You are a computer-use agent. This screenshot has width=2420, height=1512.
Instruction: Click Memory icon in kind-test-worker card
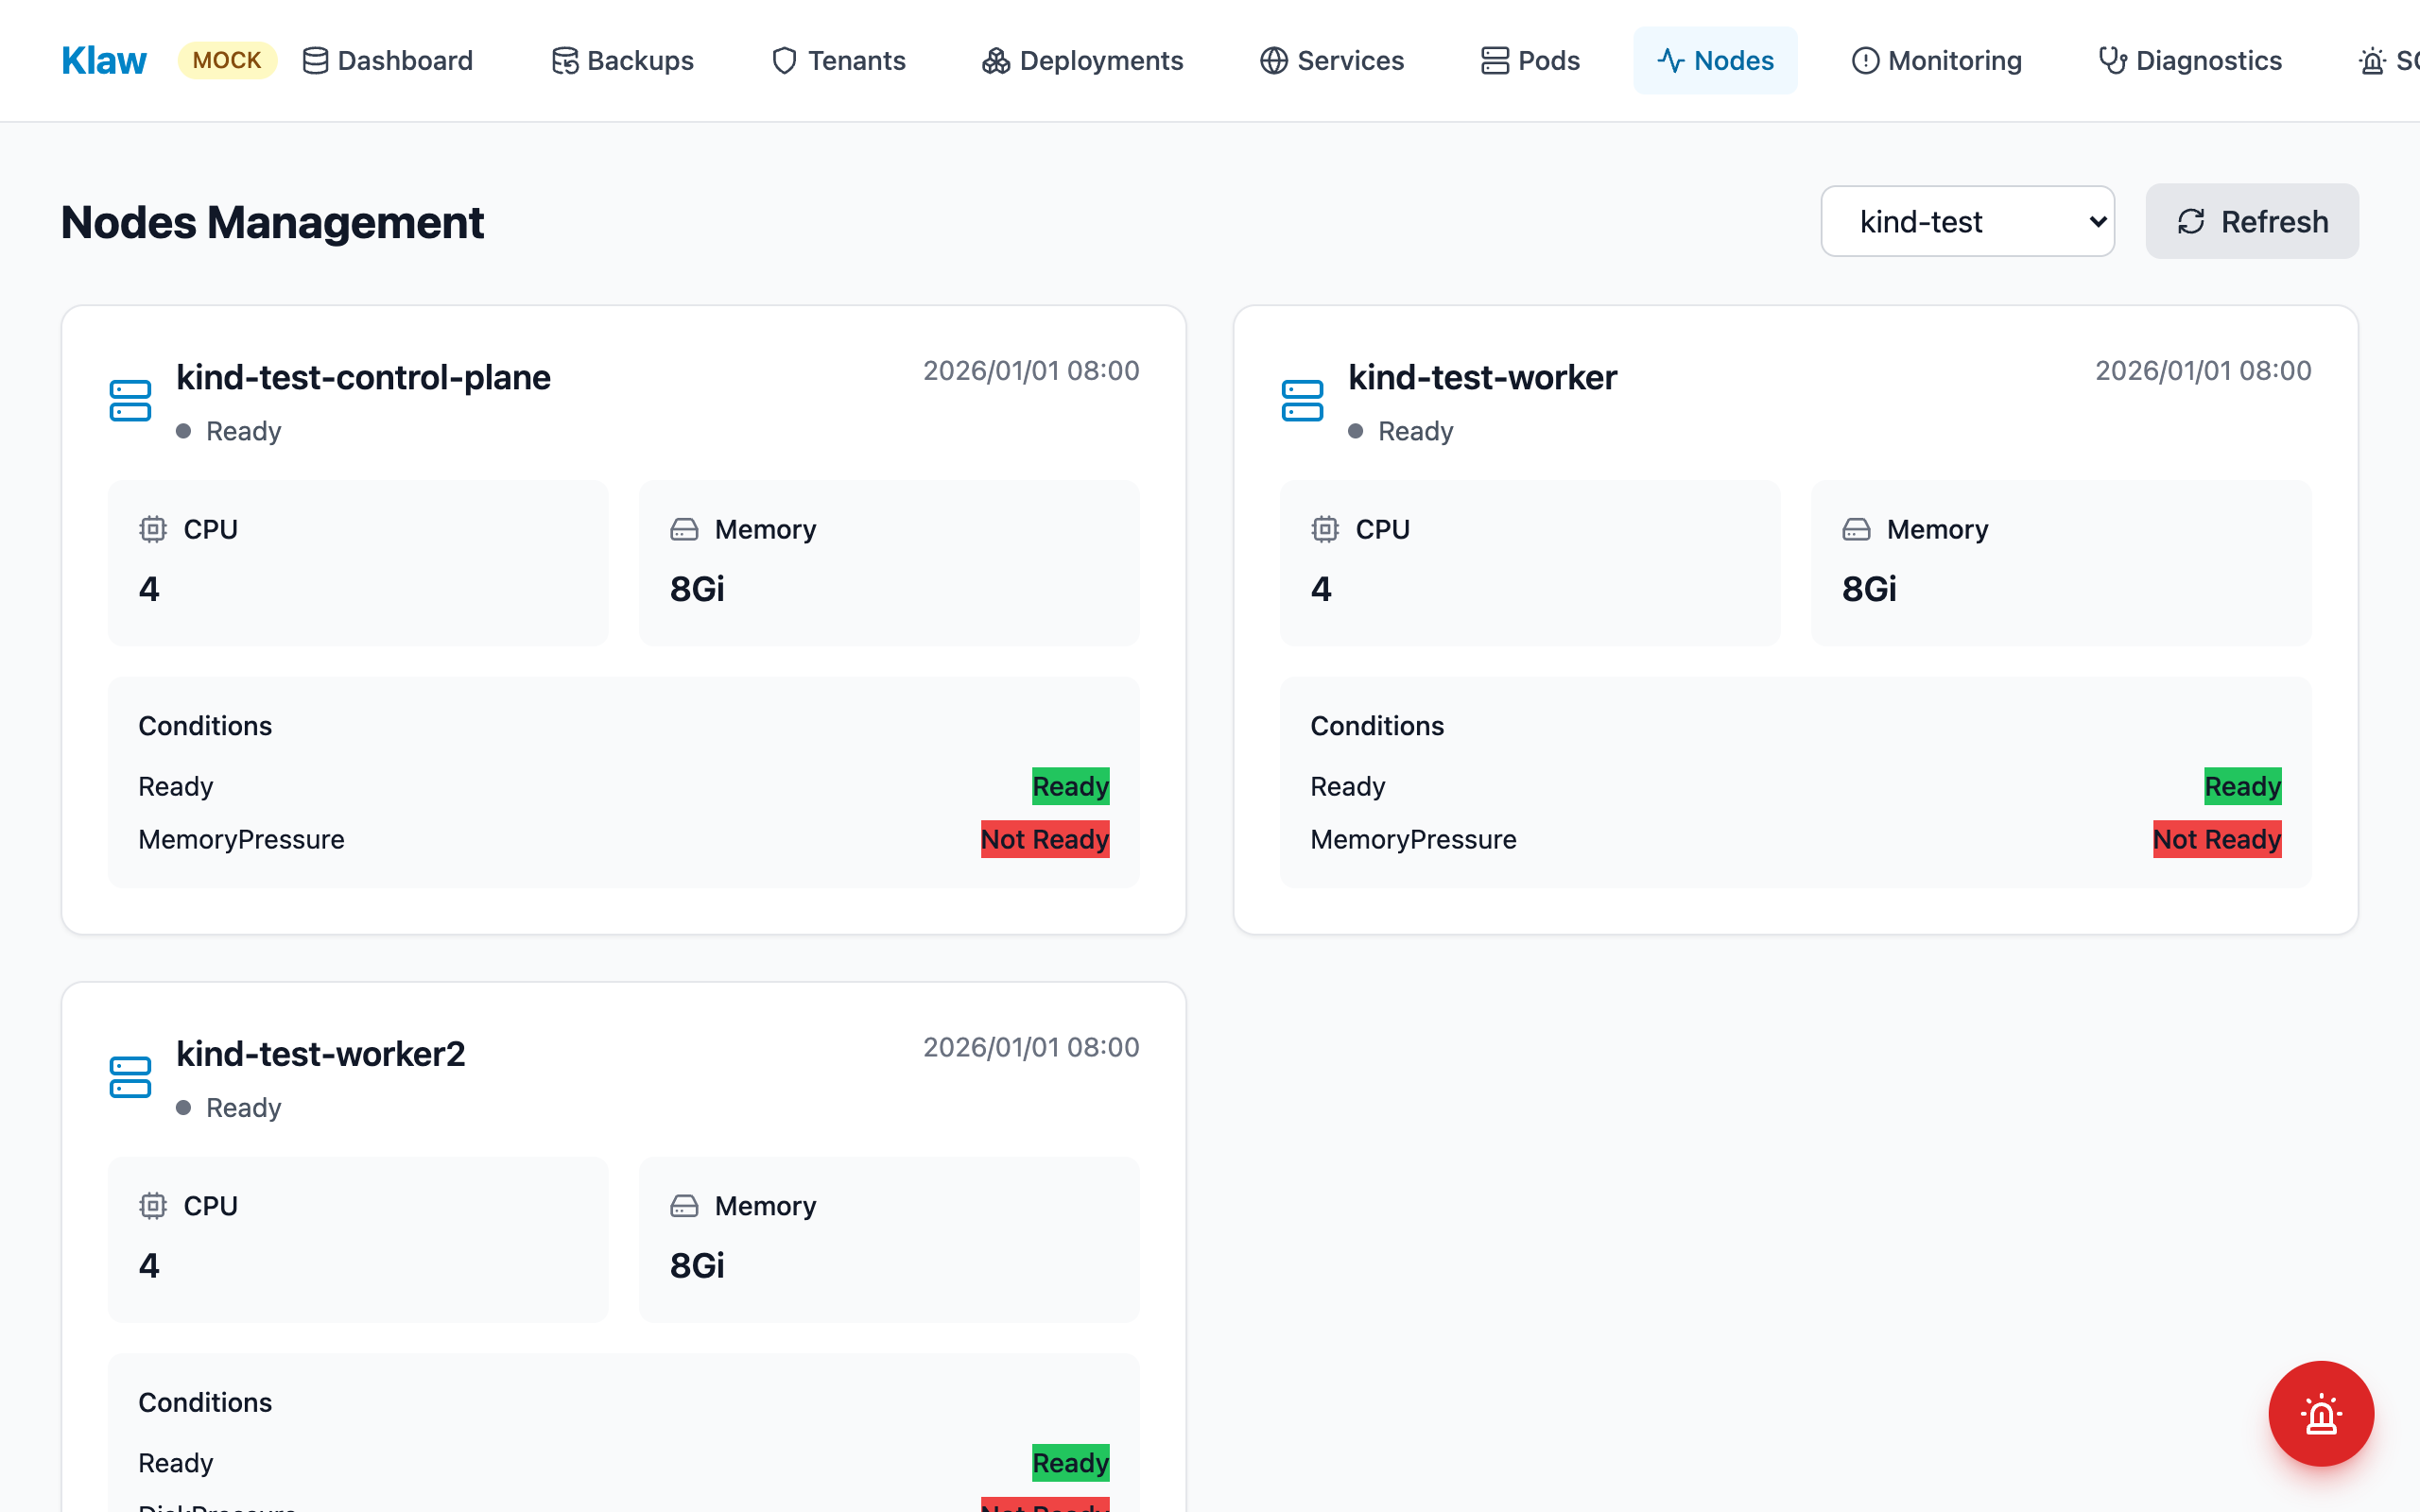[x=1856, y=529]
